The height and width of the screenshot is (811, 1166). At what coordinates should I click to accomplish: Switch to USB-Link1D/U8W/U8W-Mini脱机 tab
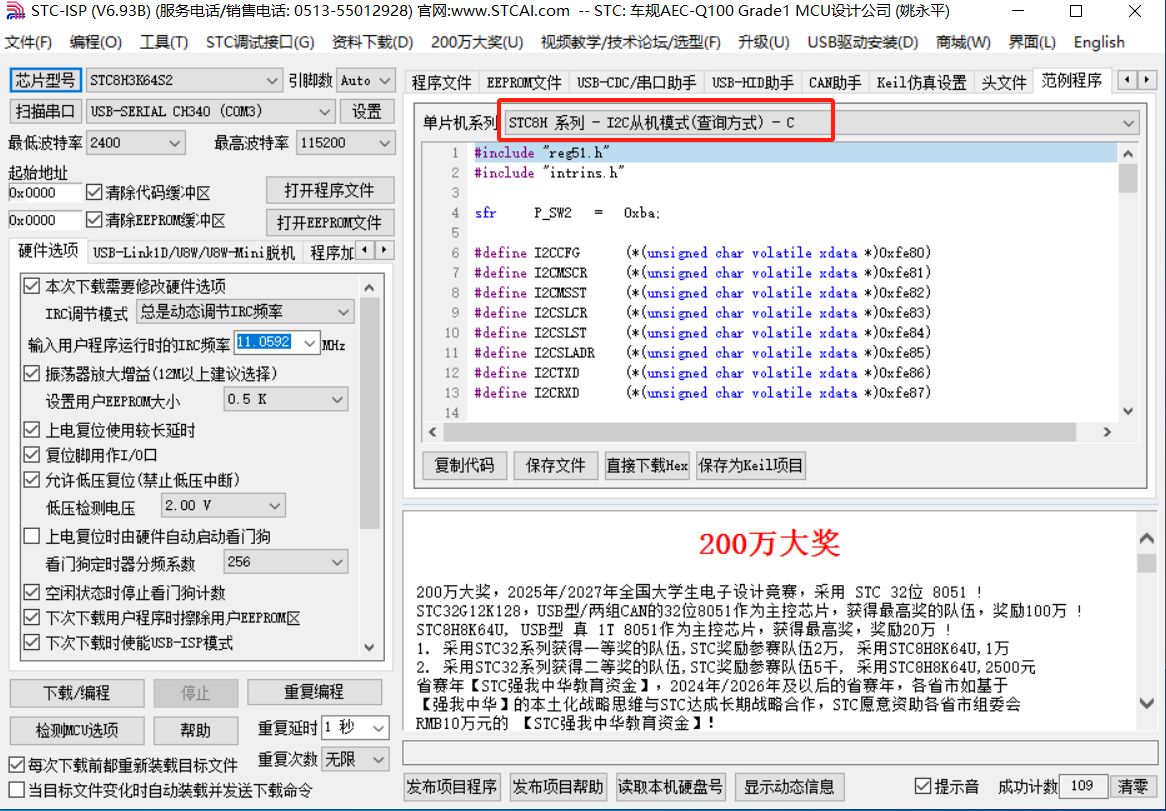click(x=194, y=253)
